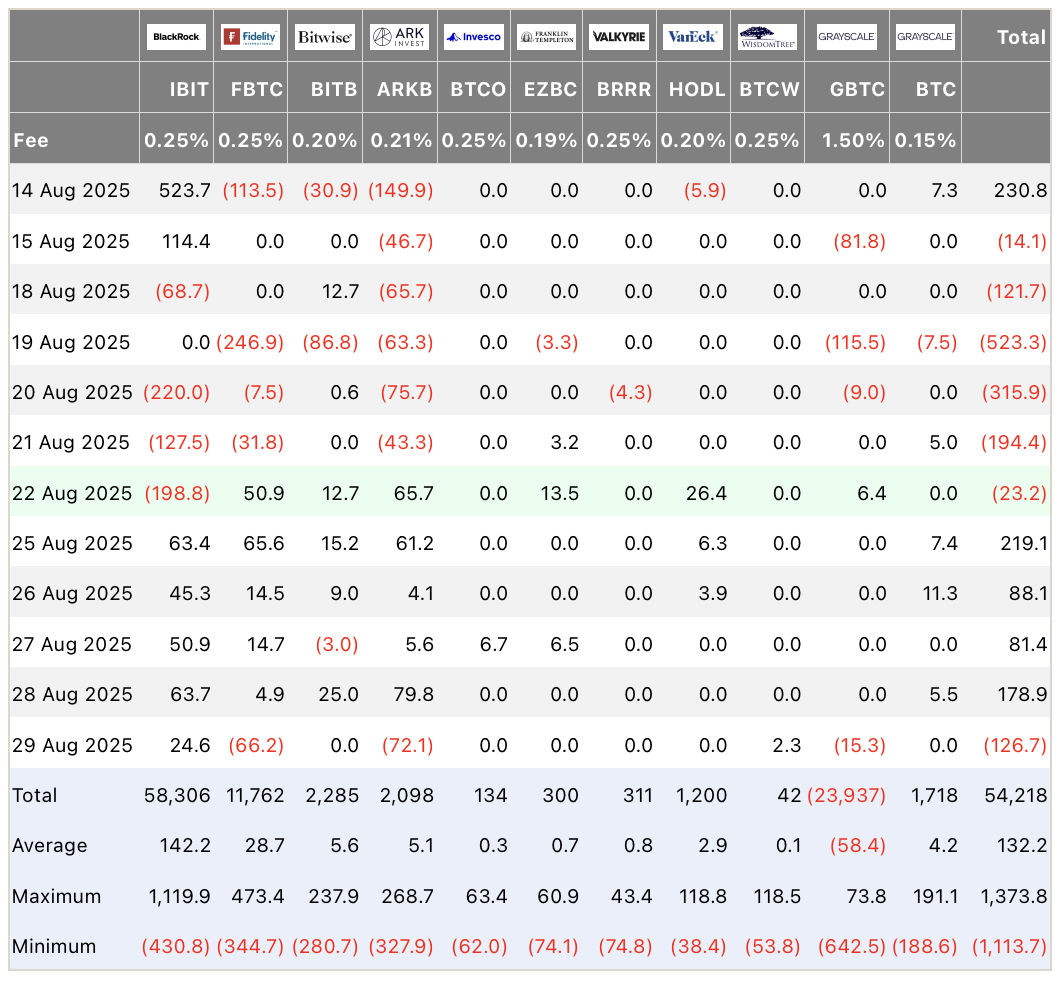1064x982 pixels.
Task: Open the Invesco logo
Action: 473,37
